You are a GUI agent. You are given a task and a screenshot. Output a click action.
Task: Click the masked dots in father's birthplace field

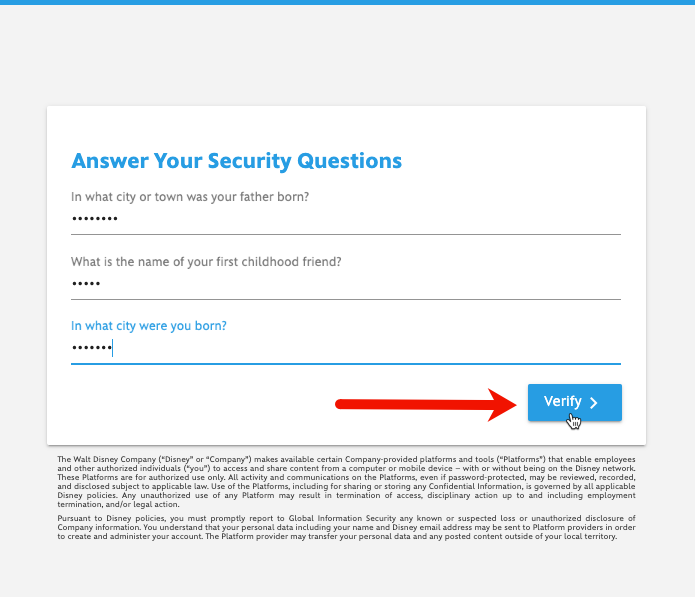pyautogui.click(x=95, y=219)
